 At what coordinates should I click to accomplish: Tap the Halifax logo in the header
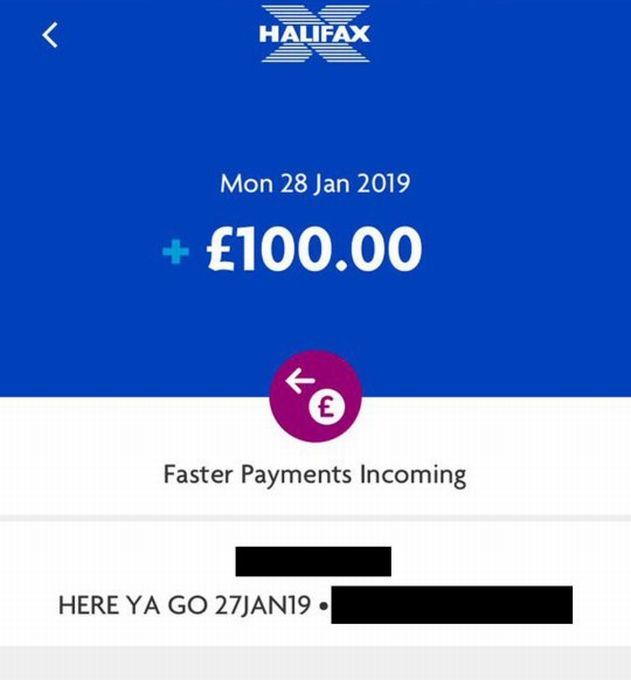point(315,34)
